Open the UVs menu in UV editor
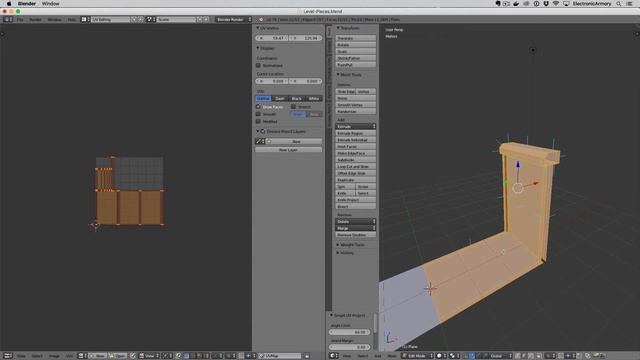The image size is (640, 360). 69,356
